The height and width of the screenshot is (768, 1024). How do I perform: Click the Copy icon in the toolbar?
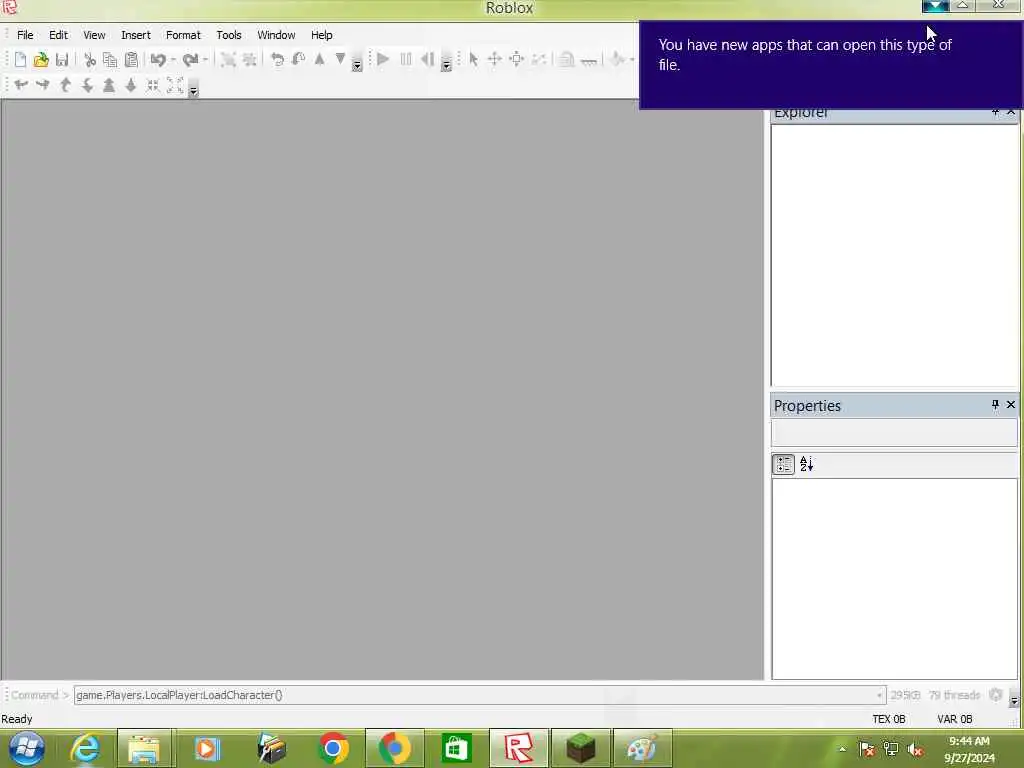(x=110, y=60)
